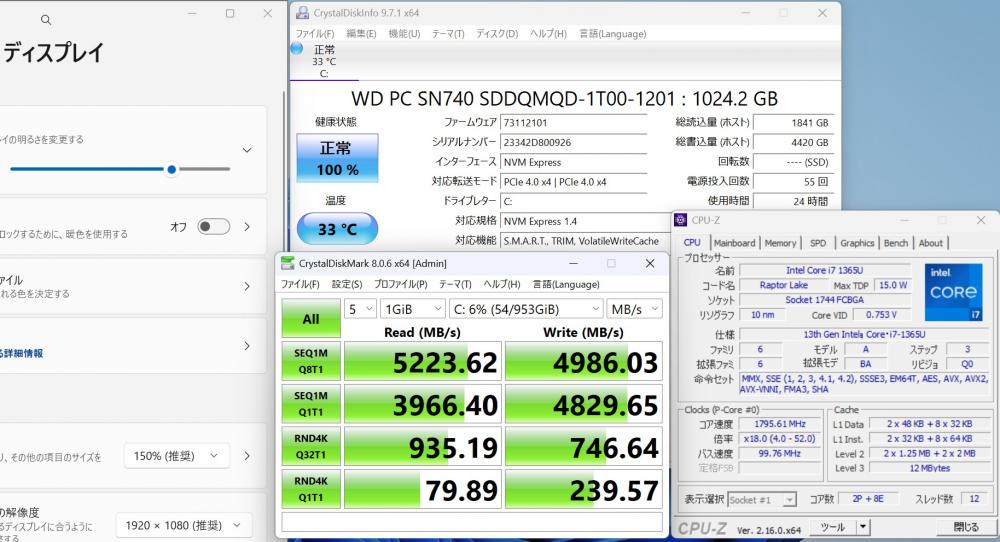
Task: Click the CPU-Z title bar app icon
Action: (x=681, y=219)
